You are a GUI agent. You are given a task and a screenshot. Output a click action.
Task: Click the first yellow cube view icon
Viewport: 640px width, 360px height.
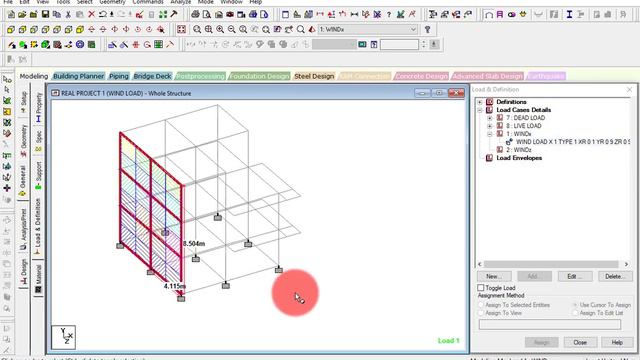tap(11, 29)
